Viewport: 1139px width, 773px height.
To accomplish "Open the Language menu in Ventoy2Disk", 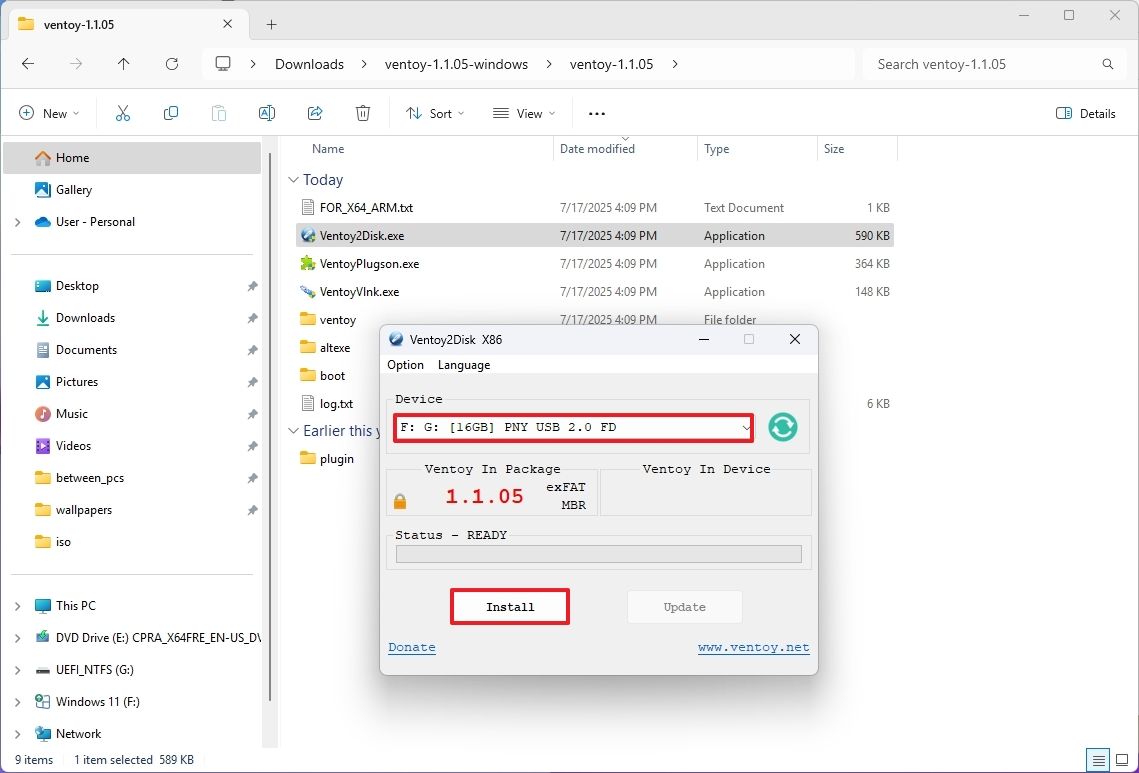I will tap(463, 365).
